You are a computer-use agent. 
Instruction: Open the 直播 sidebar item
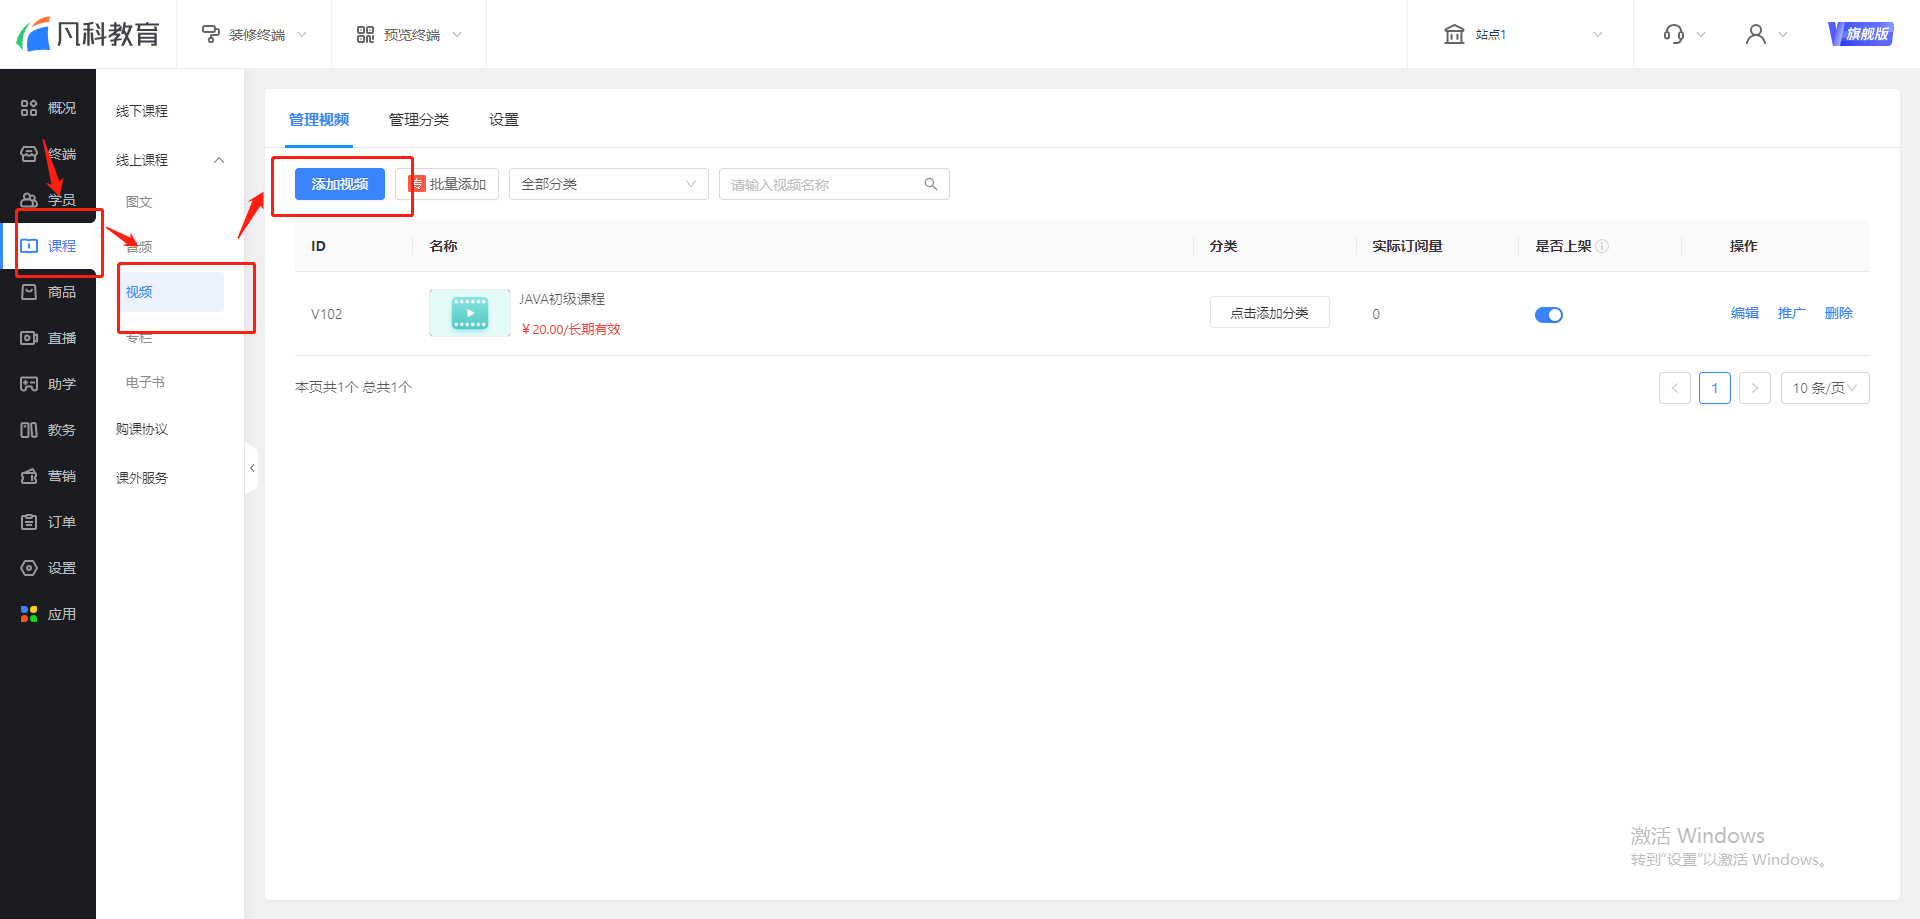click(48, 338)
